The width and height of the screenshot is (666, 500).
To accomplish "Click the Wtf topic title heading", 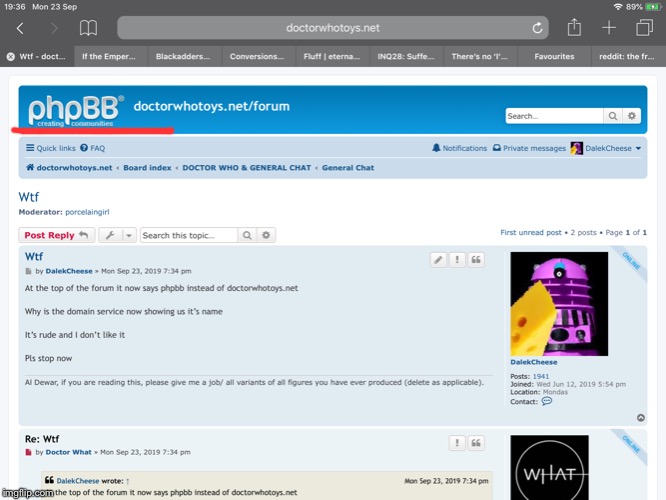I will (28, 197).
